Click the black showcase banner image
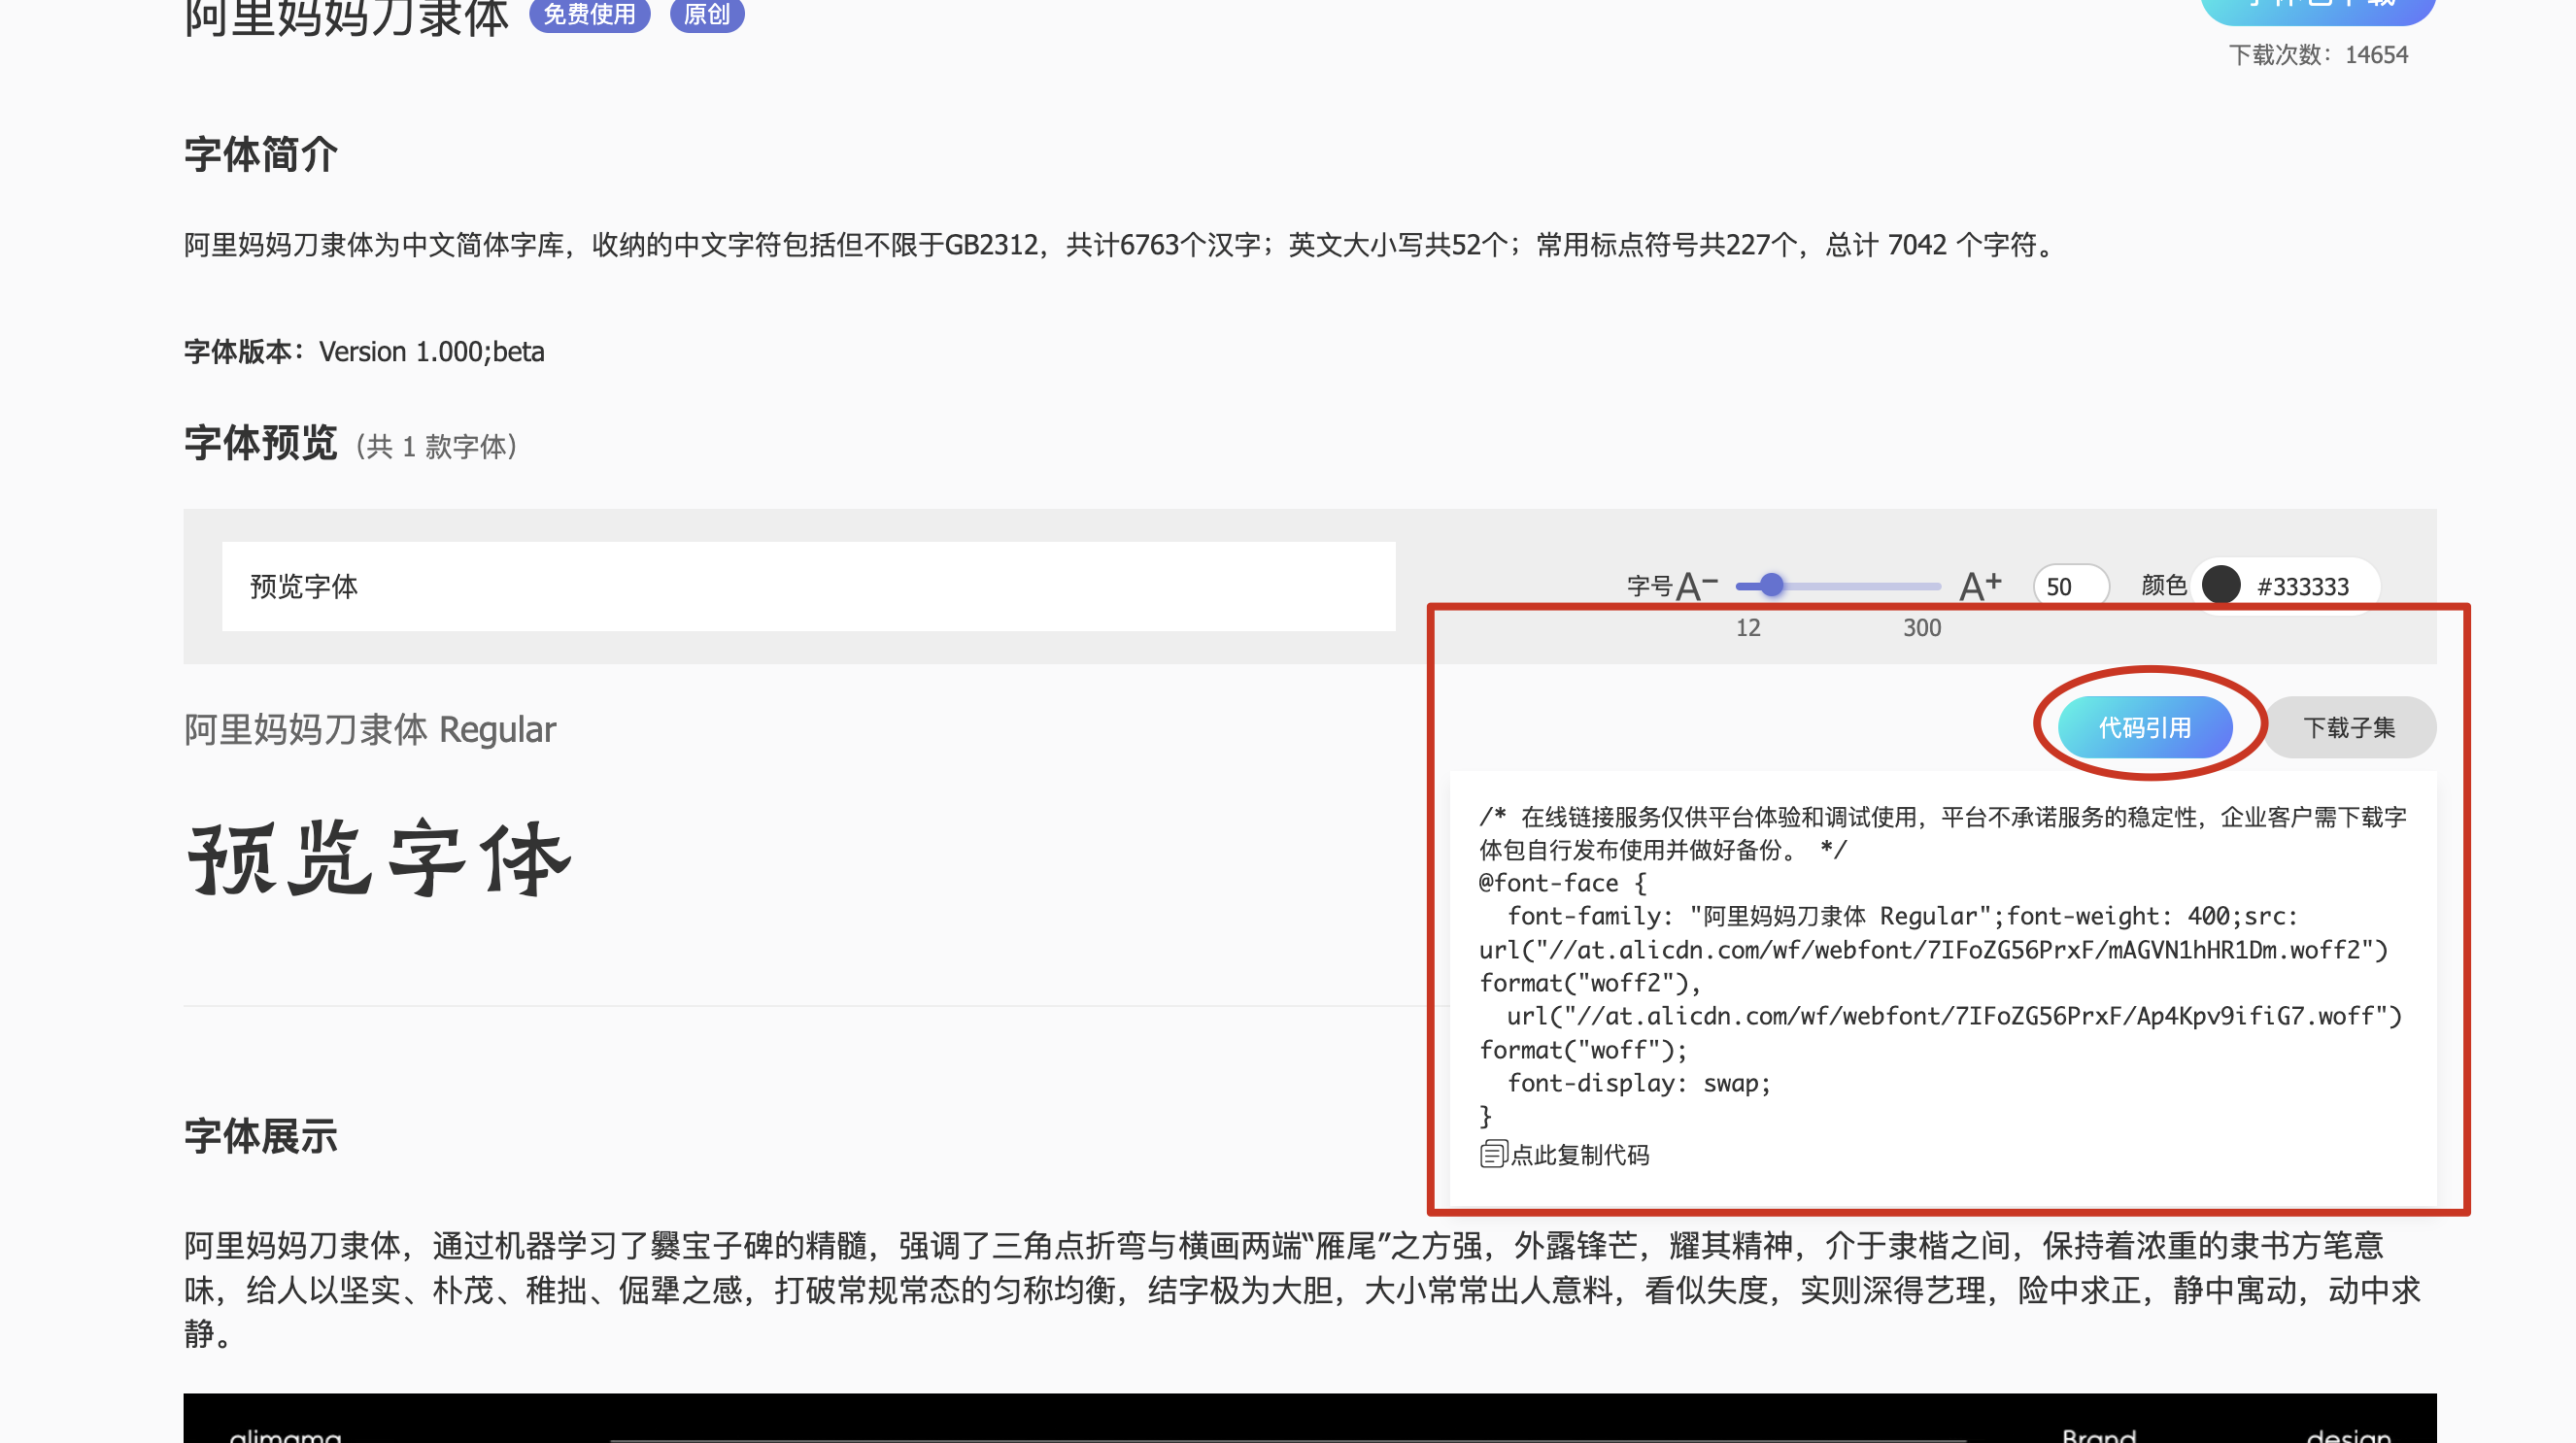 [1308, 1418]
